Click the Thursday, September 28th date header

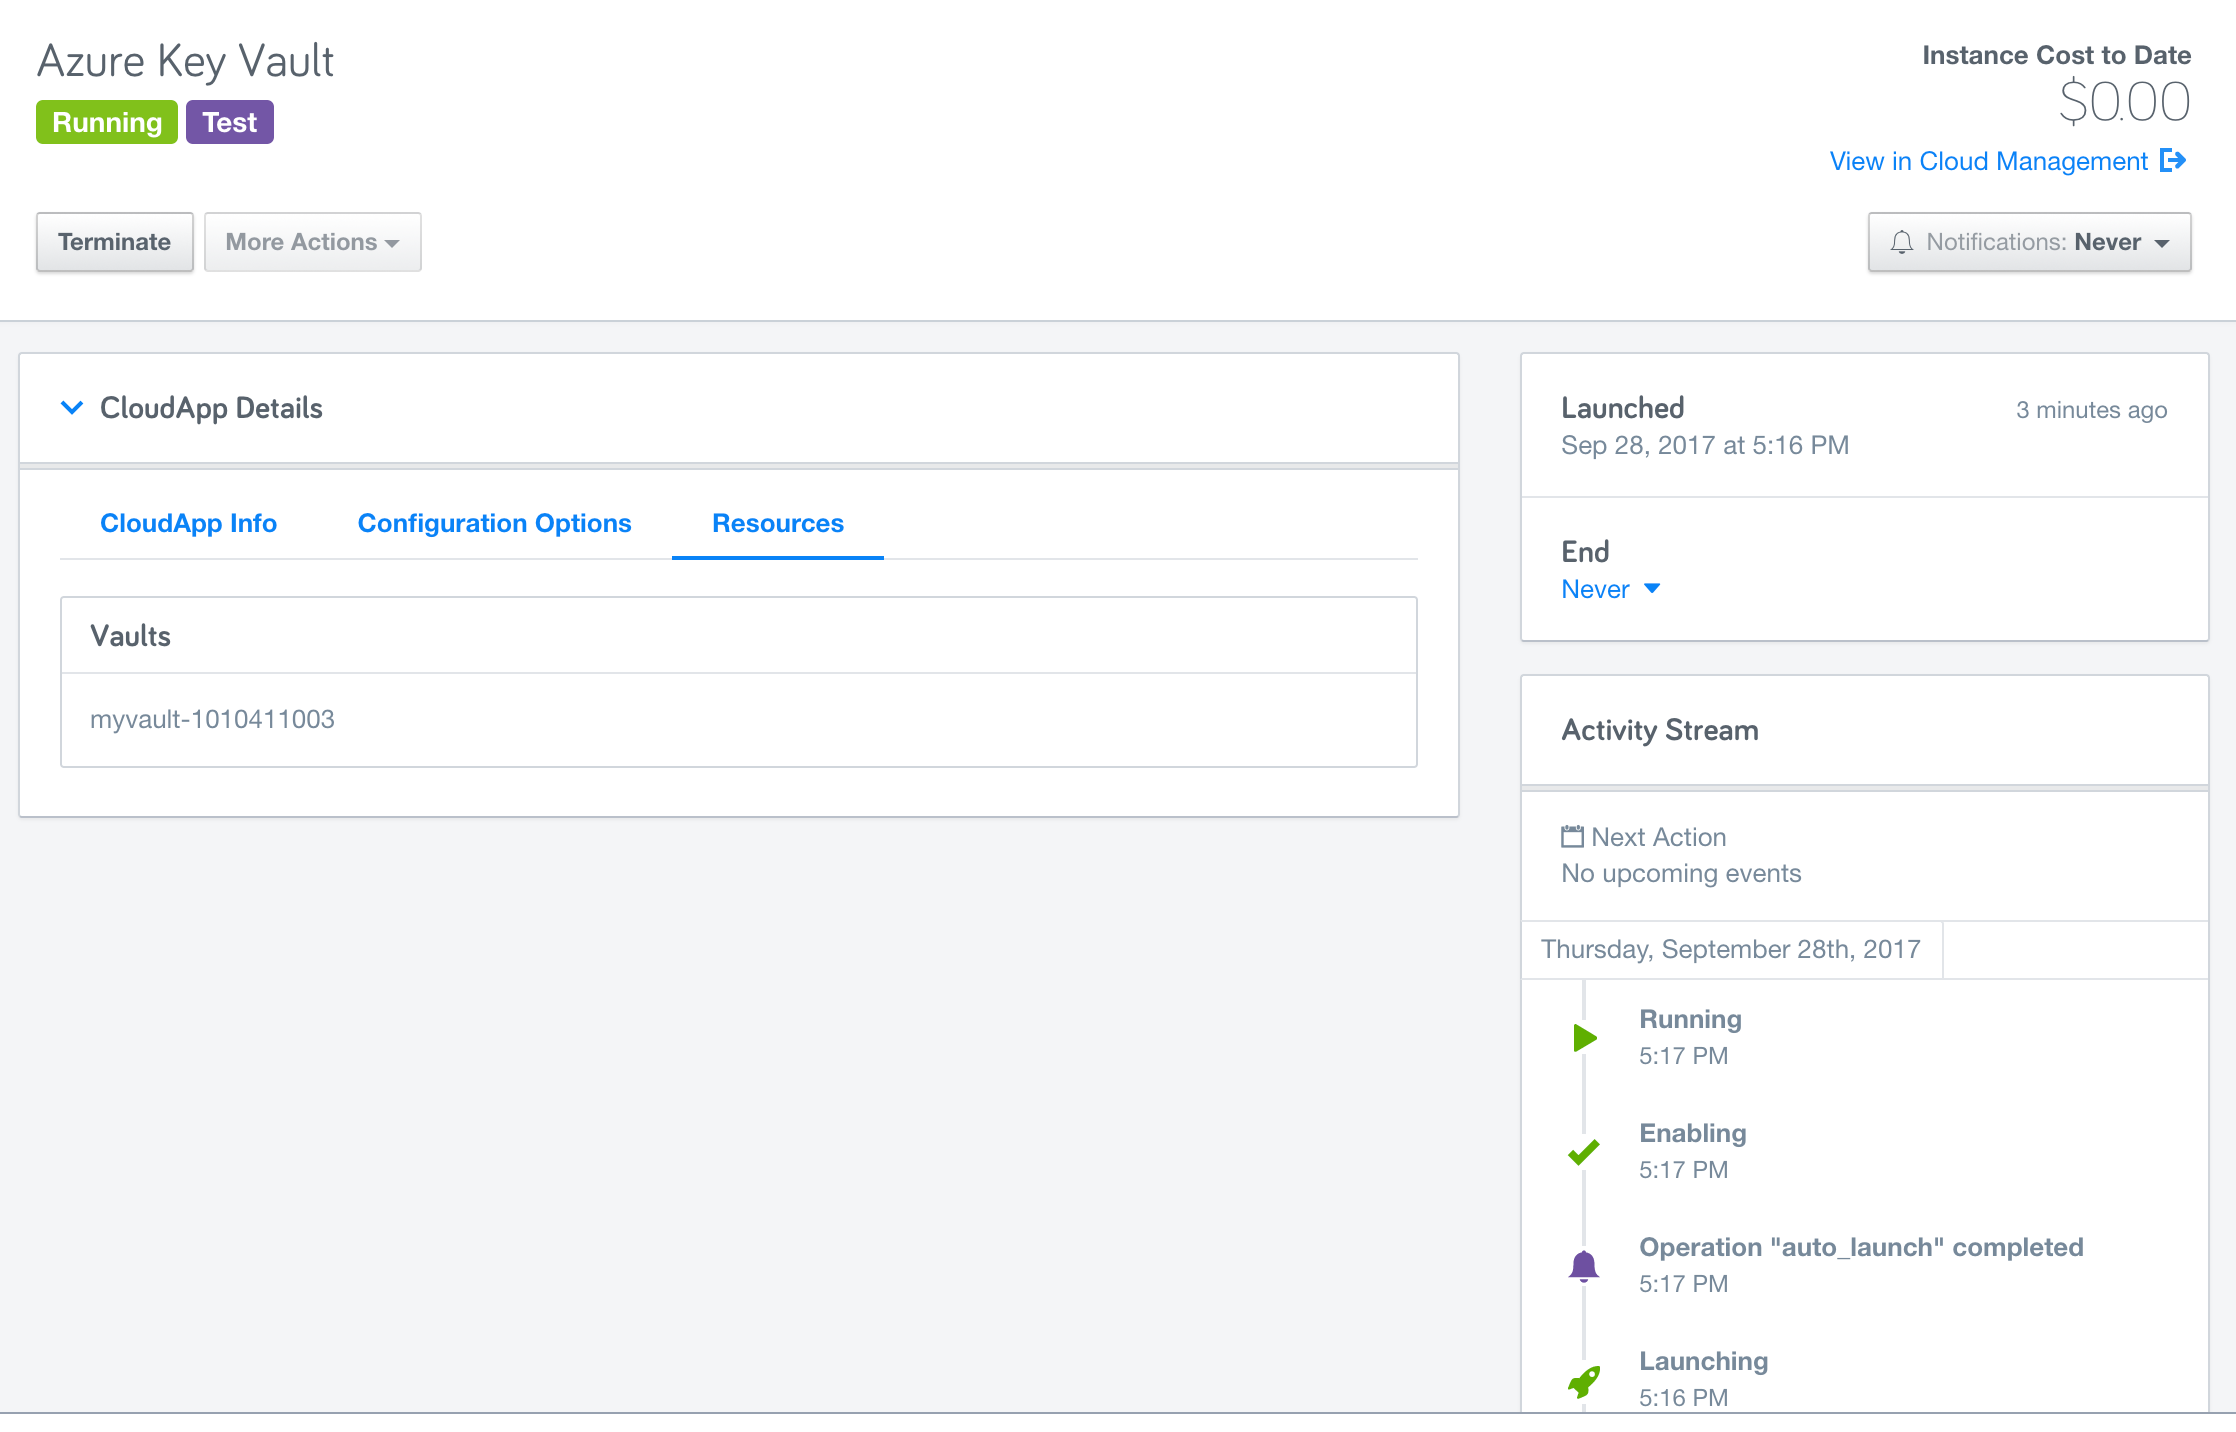point(1729,949)
